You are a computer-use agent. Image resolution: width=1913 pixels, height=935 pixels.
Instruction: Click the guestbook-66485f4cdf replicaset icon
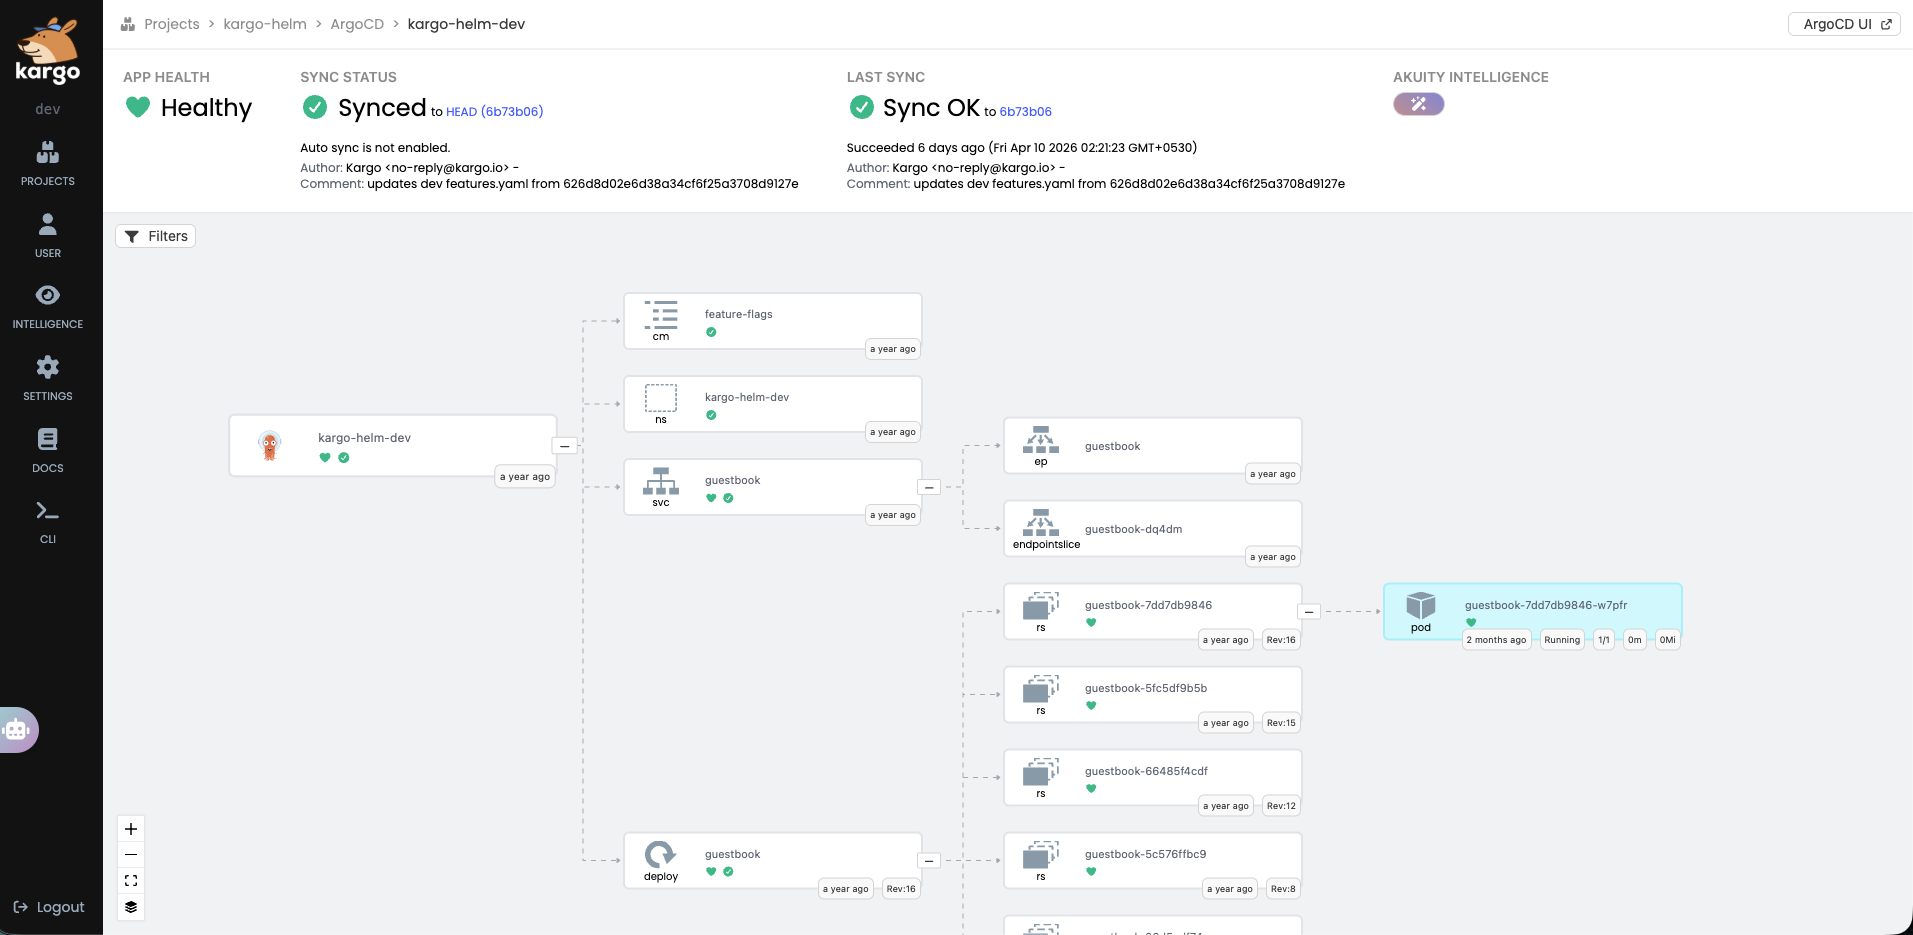(1041, 772)
